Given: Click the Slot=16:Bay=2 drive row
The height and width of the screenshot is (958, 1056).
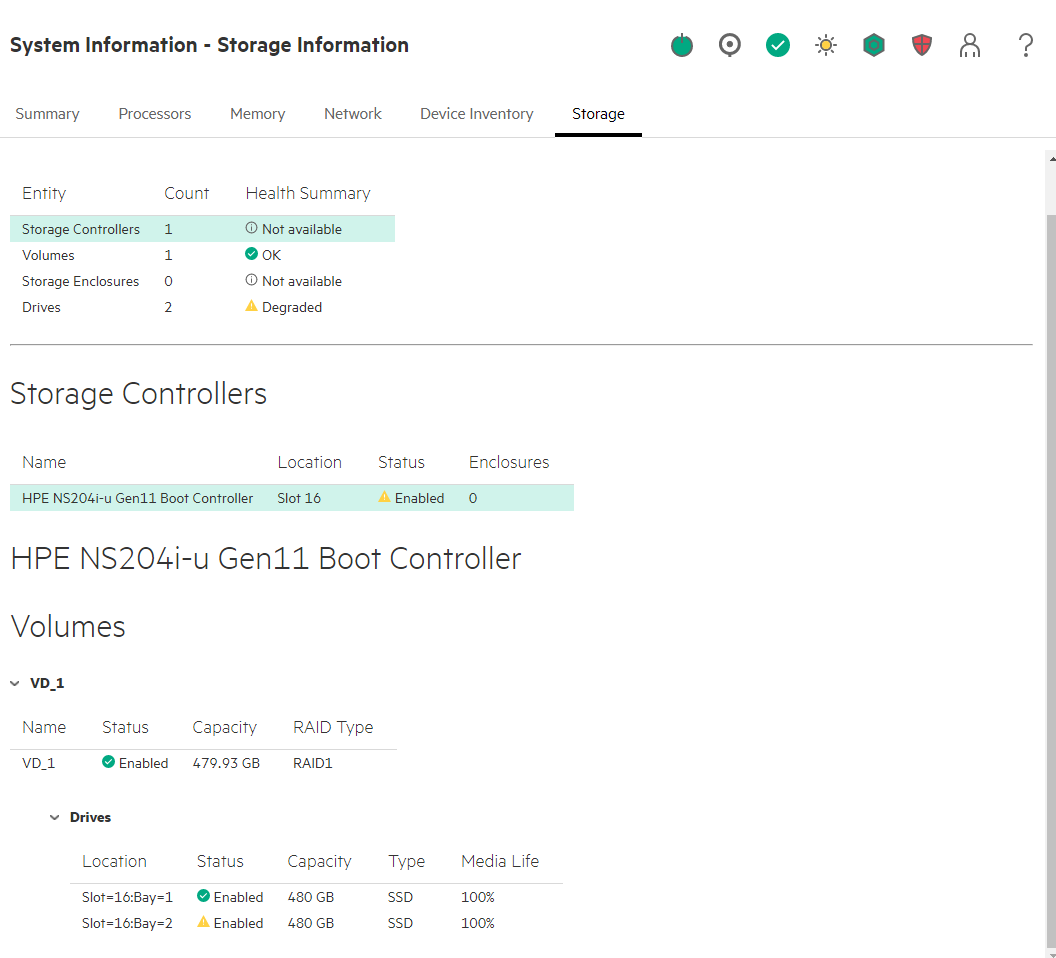Looking at the screenshot, I should pyautogui.click(x=316, y=923).
